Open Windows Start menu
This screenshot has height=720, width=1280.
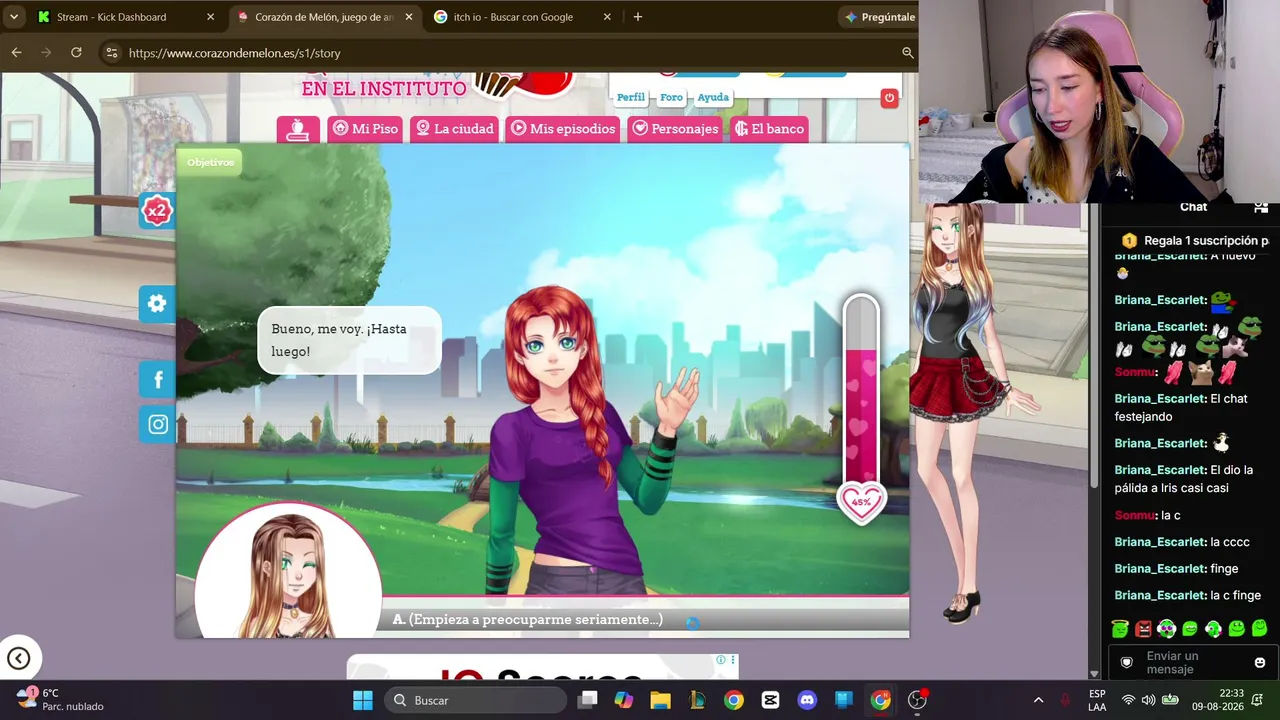tap(362, 700)
